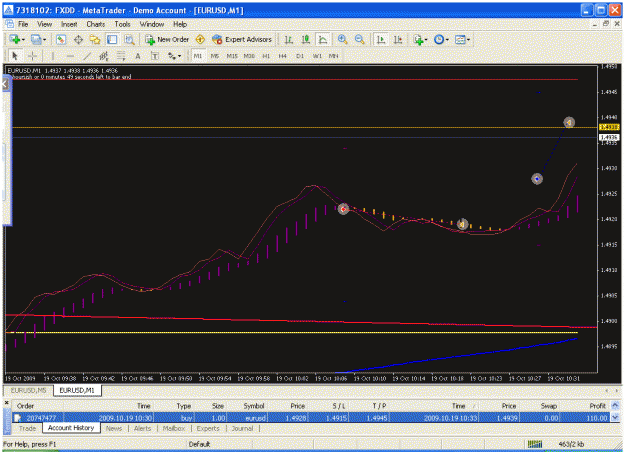This screenshot has width=625, height=452.
Task: Open the Trade tab in Terminal
Action: tap(28, 428)
